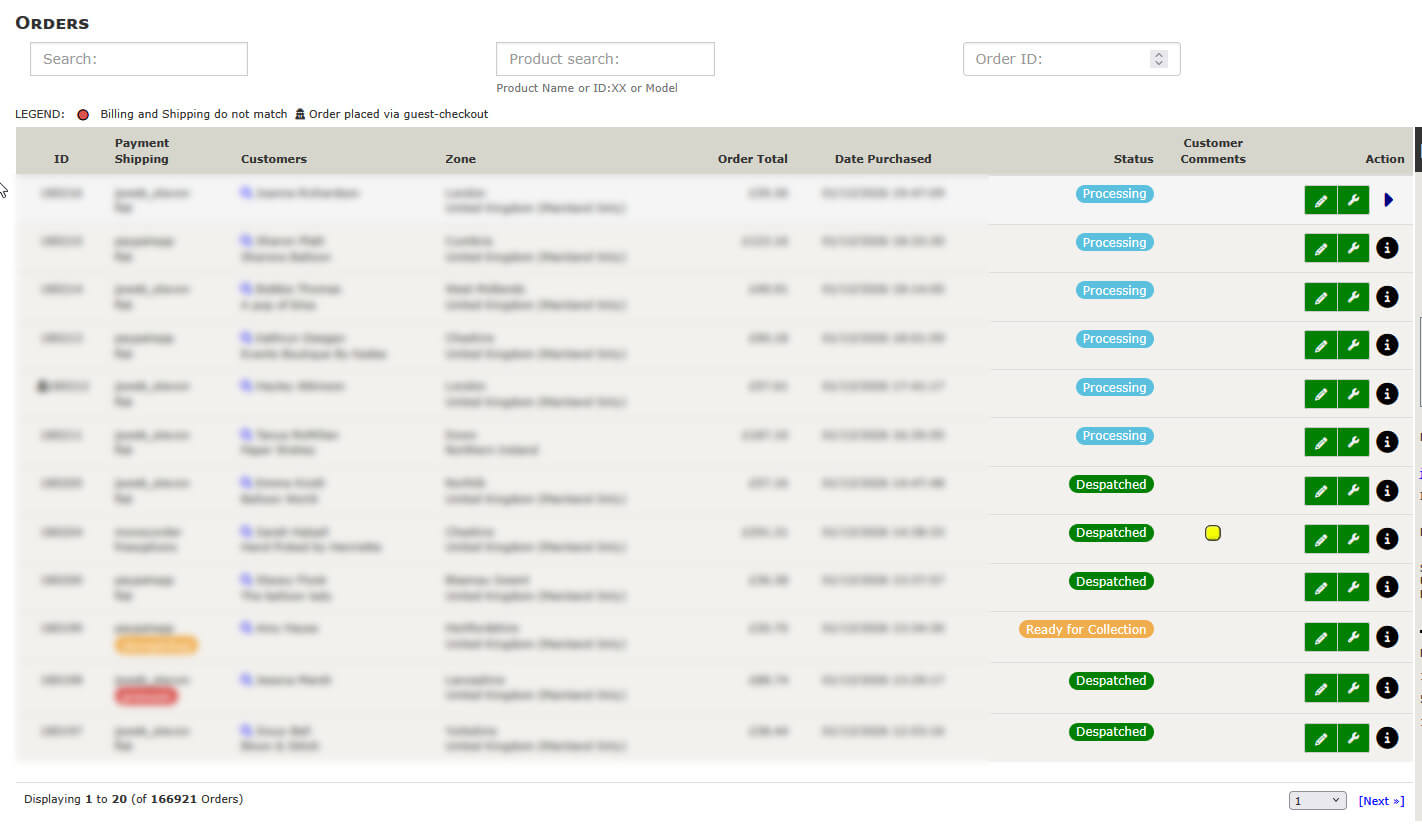The image size is (1422, 839).
Task: Edit the first Processing order with the pencil icon
Action: (x=1321, y=199)
